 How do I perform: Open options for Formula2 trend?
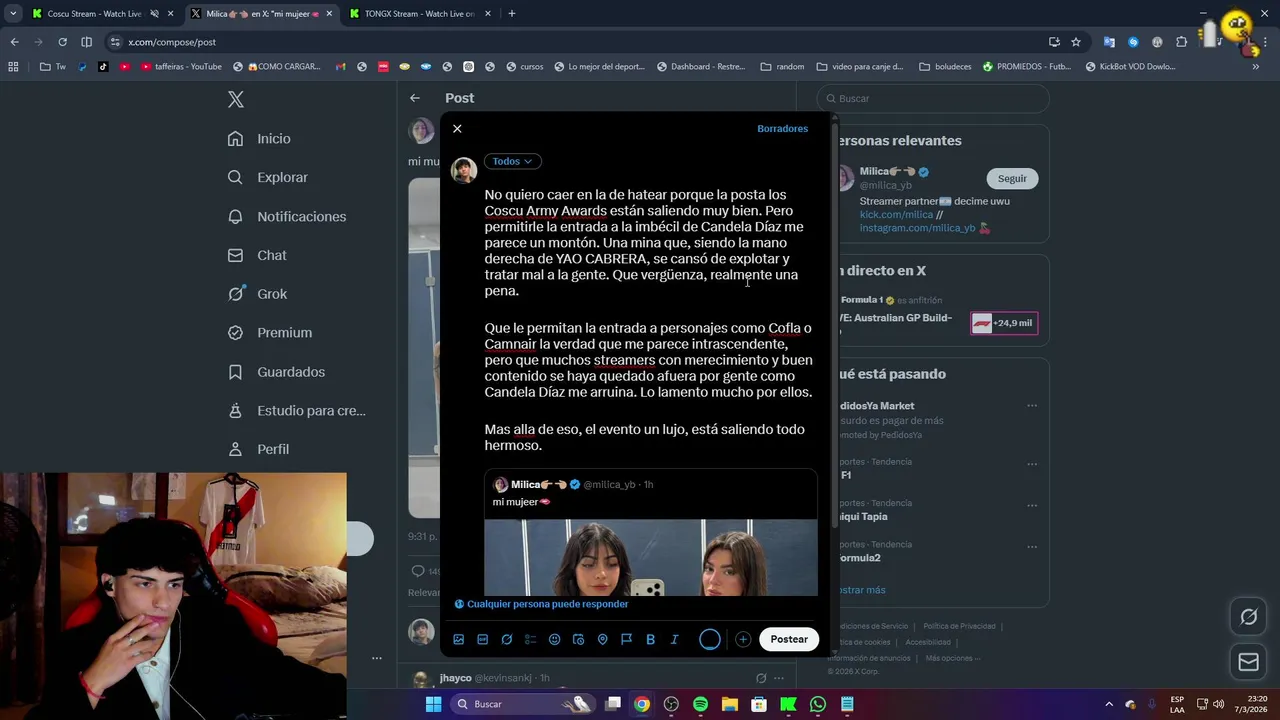pyautogui.click(x=1032, y=546)
